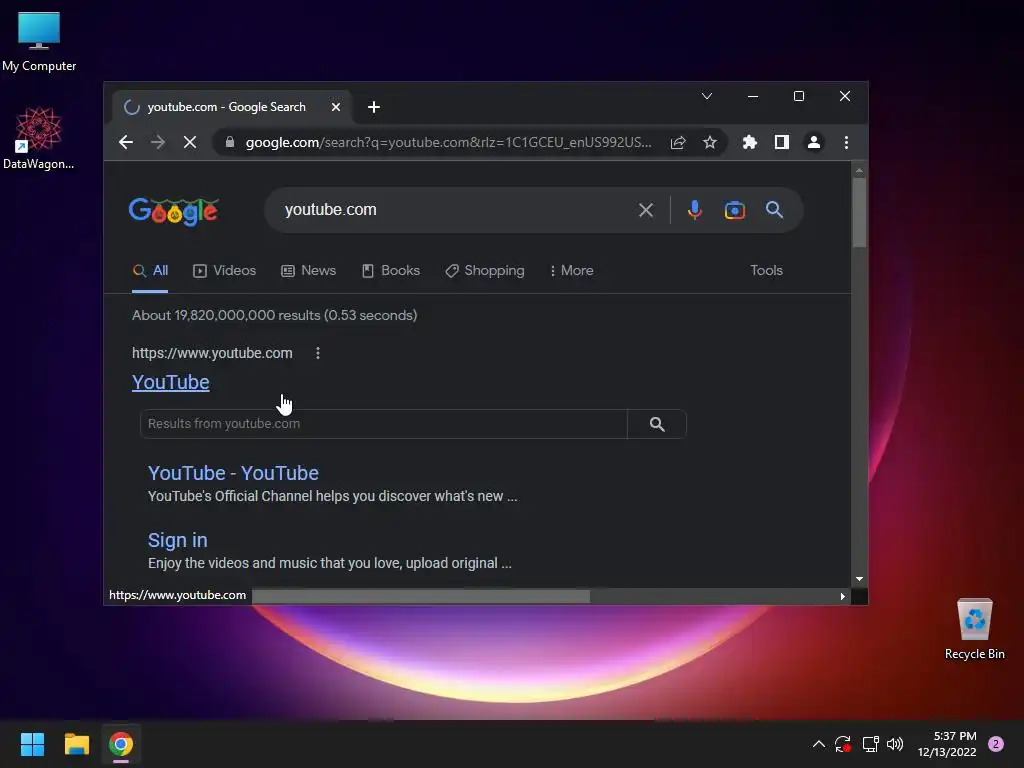1024x768 pixels.
Task: Open the Chrome three-dot menu
Action: [846, 142]
